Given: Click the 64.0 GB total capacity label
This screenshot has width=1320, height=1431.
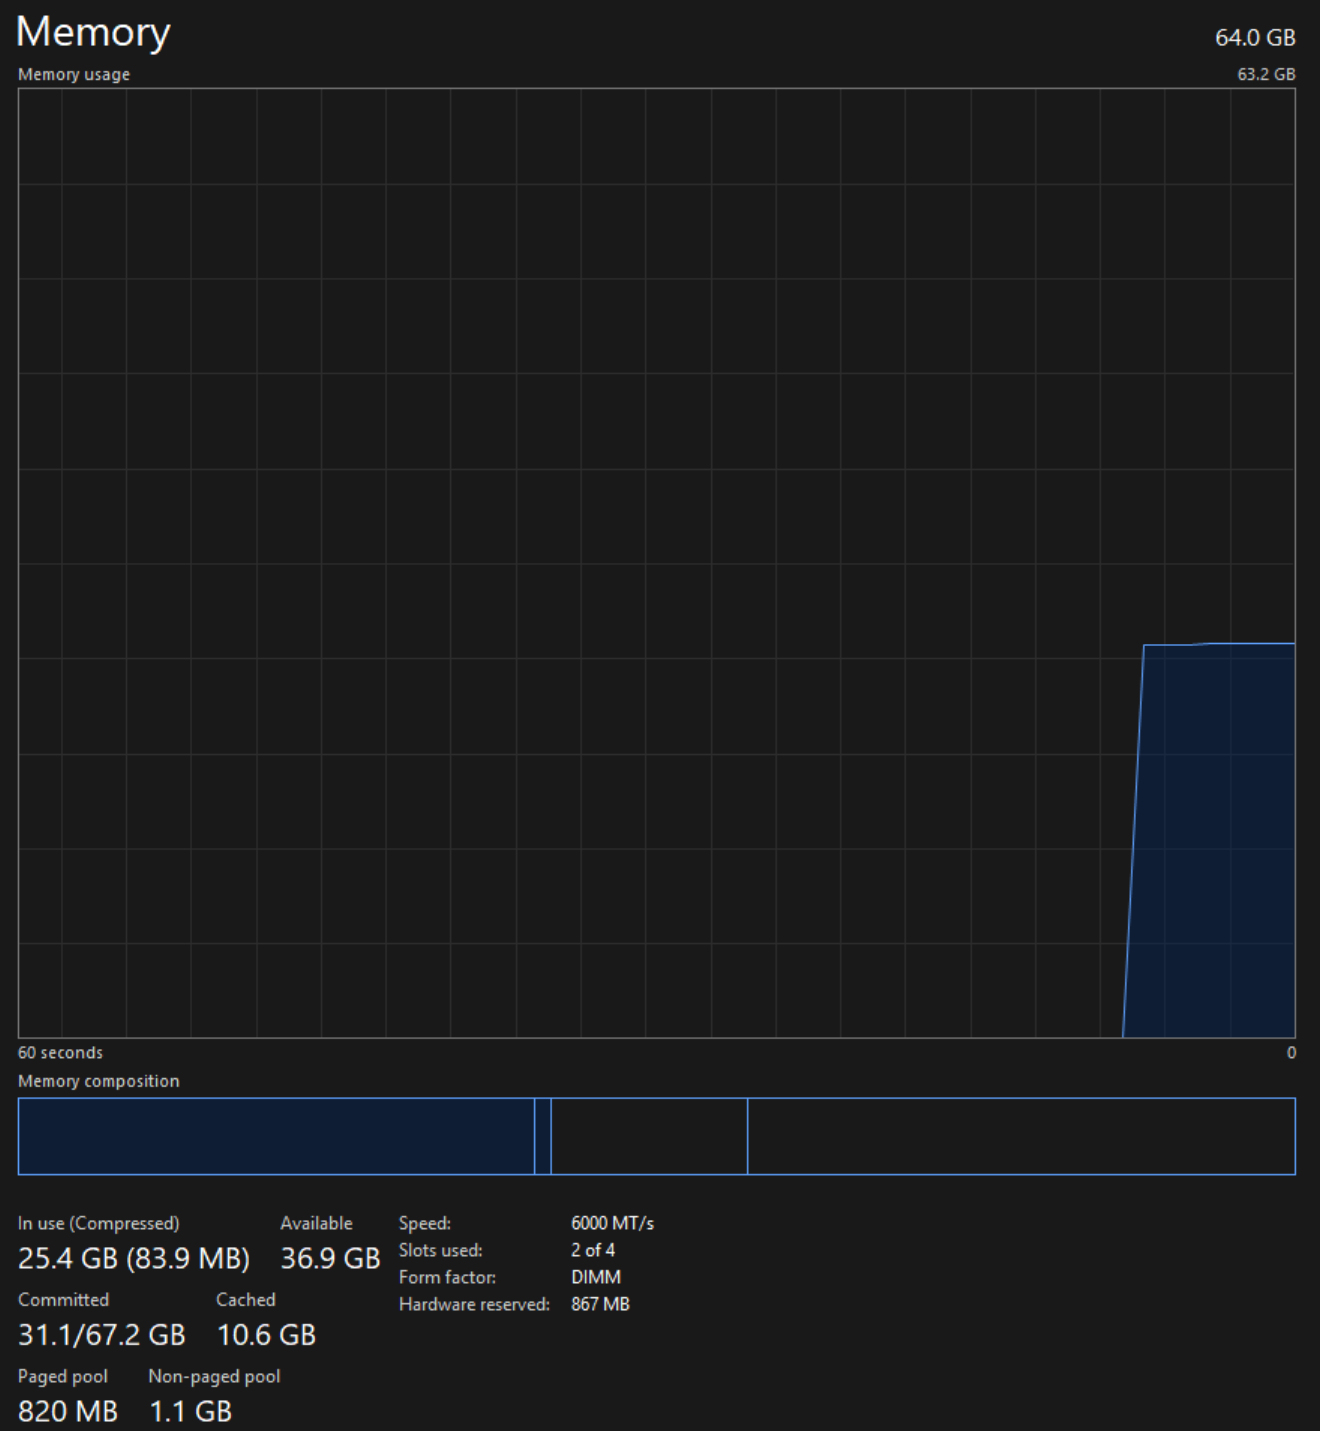Looking at the screenshot, I should click(x=1255, y=38).
